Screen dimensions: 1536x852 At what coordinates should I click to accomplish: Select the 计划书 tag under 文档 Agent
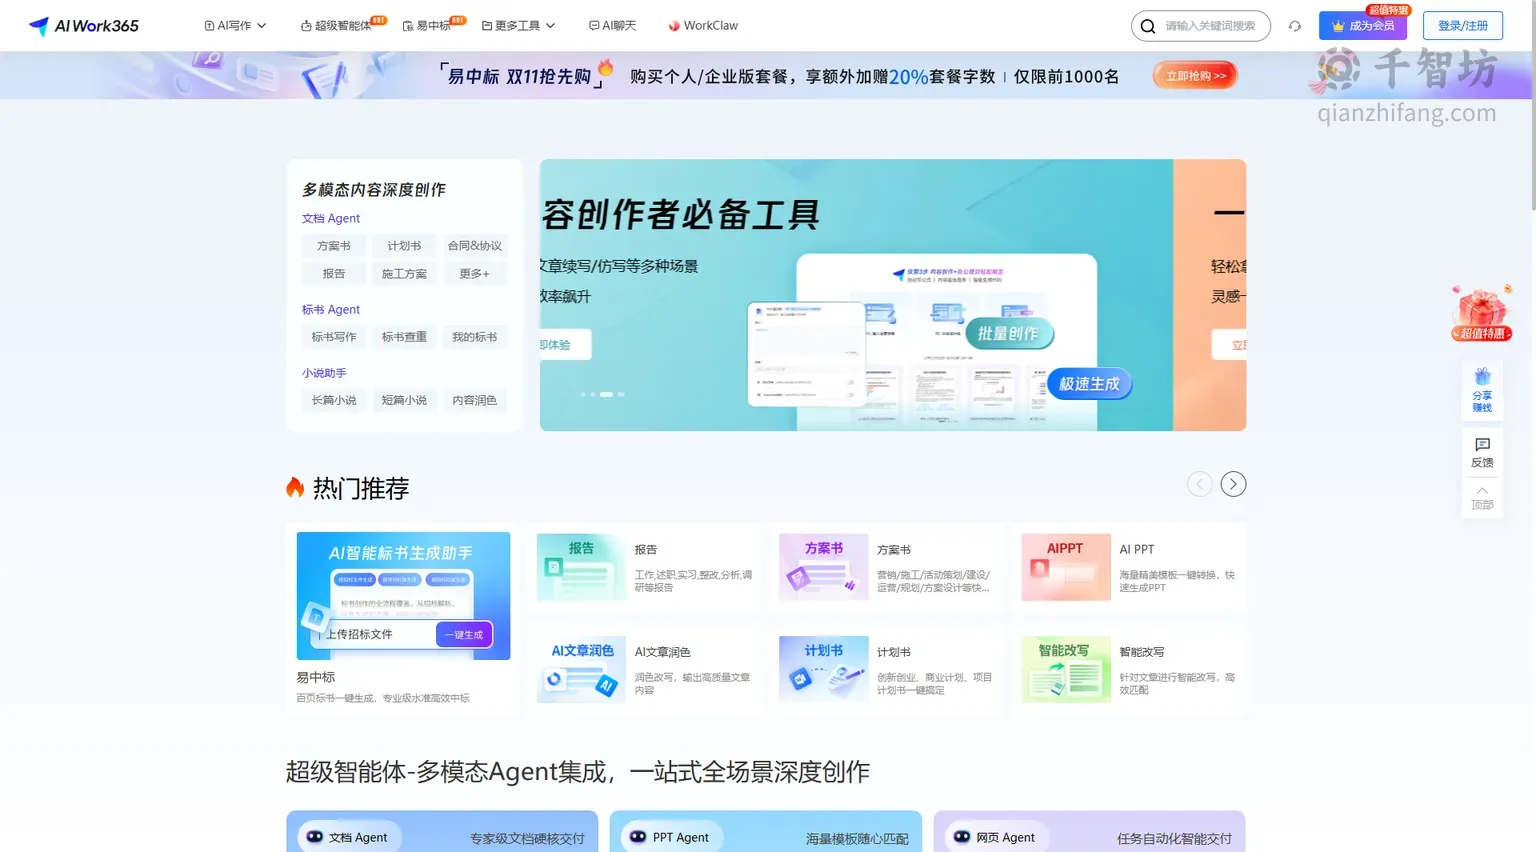(x=404, y=246)
